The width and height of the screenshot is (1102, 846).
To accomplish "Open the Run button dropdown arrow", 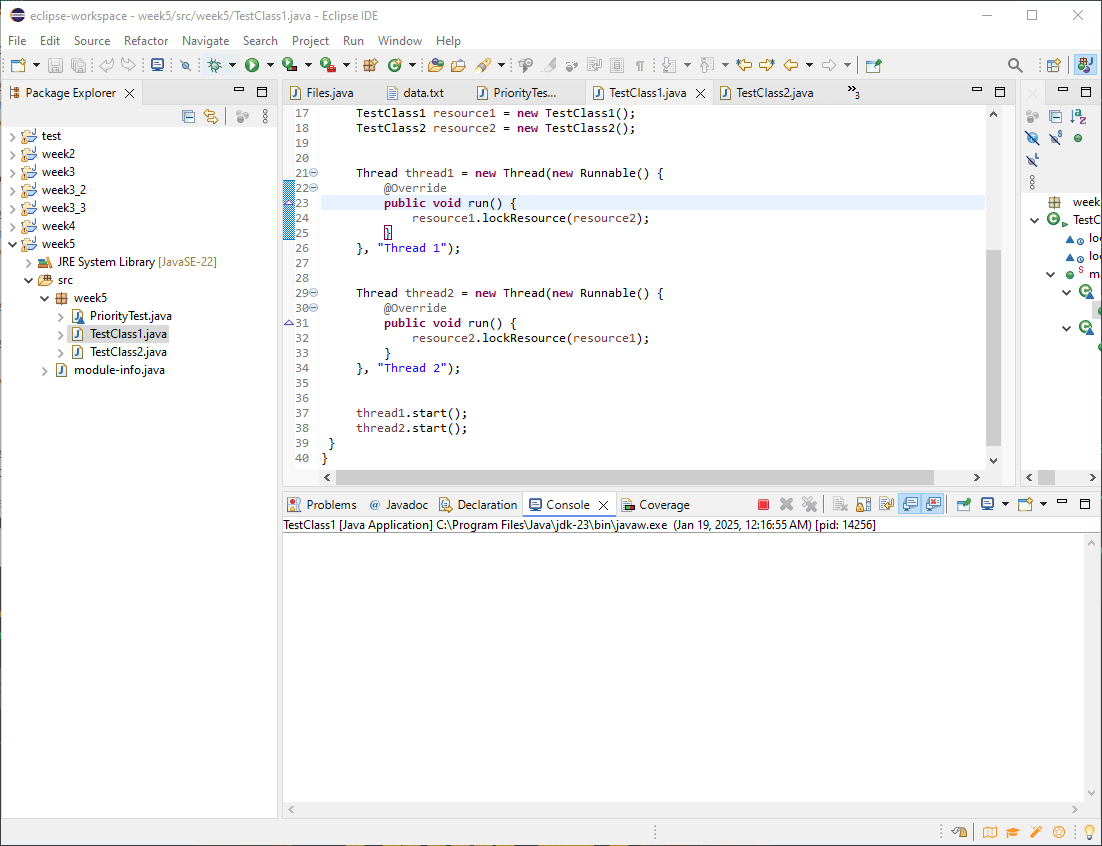I will (270, 65).
